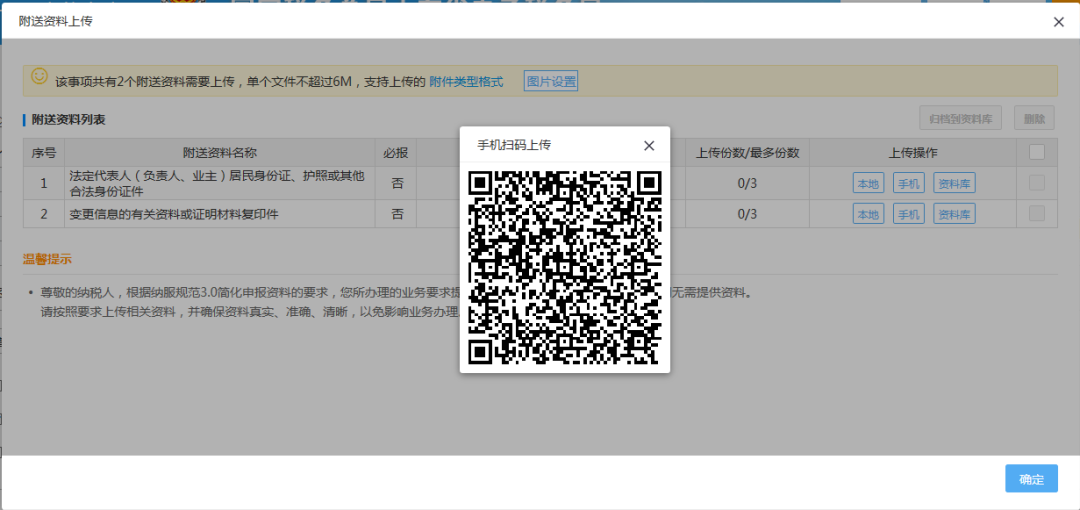Click 否 in 必报 column, row 1

[x=397, y=183]
